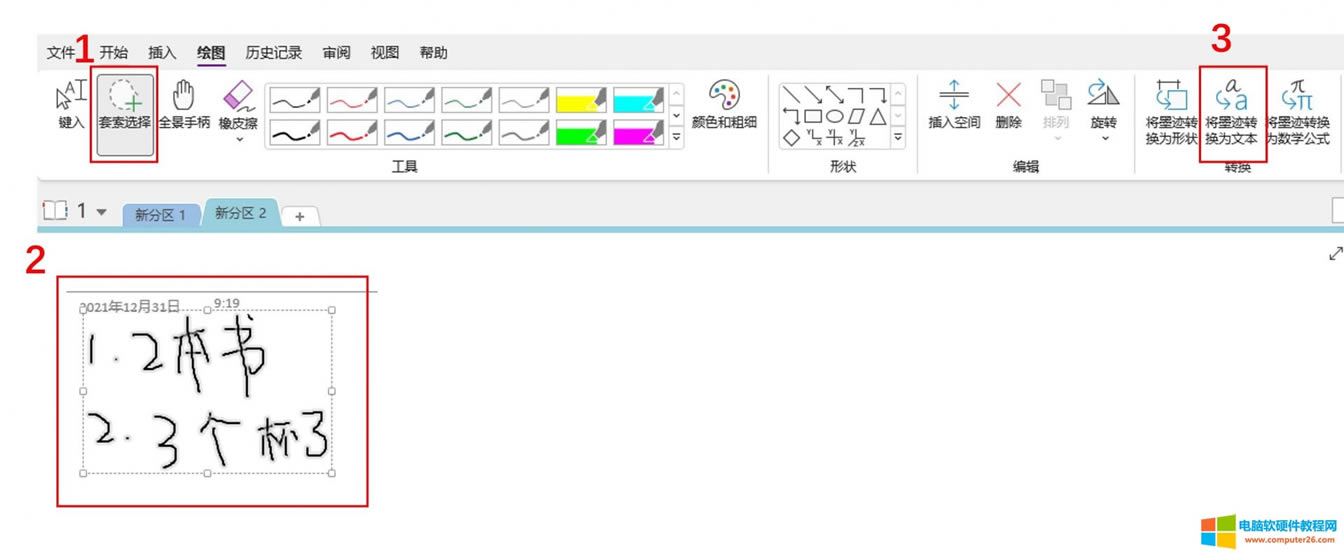The image size is (1344, 554).
Task: Open the notebook list dropdown arrow
Action: pos(101,212)
